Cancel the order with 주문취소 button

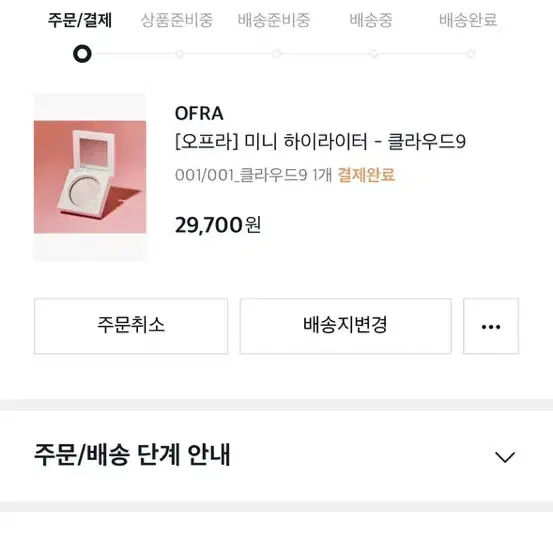[x=131, y=326]
